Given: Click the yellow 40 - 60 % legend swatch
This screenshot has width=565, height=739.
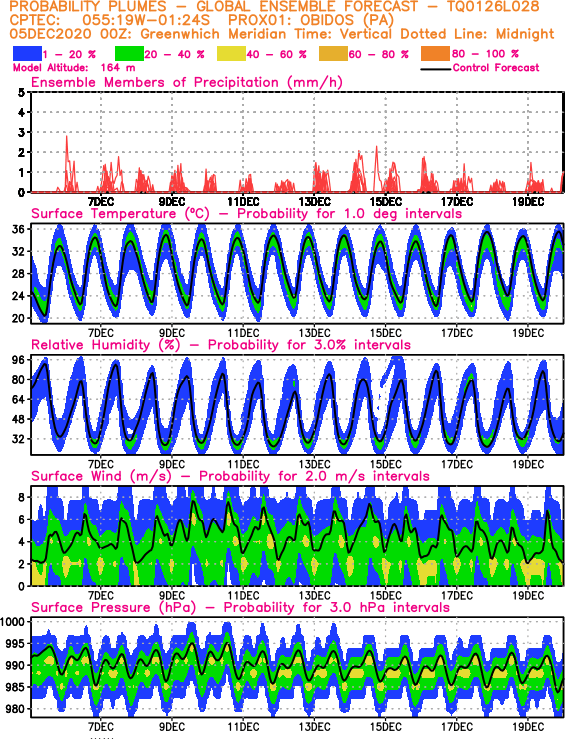Looking at the screenshot, I should point(231,54).
